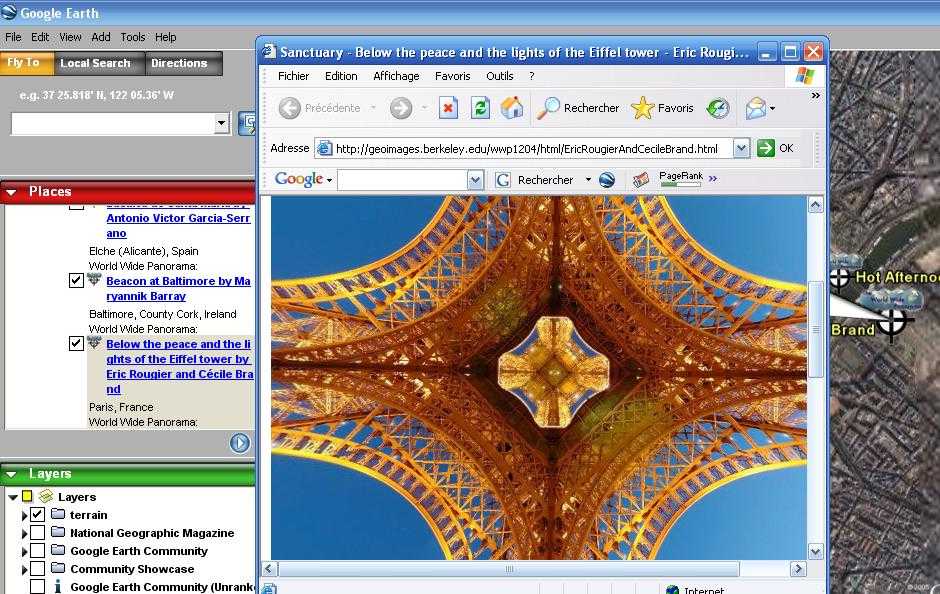Open the Favoris menu in Internet Explorer
This screenshot has width=940, height=594.
pyautogui.click(x=453, y=76)
